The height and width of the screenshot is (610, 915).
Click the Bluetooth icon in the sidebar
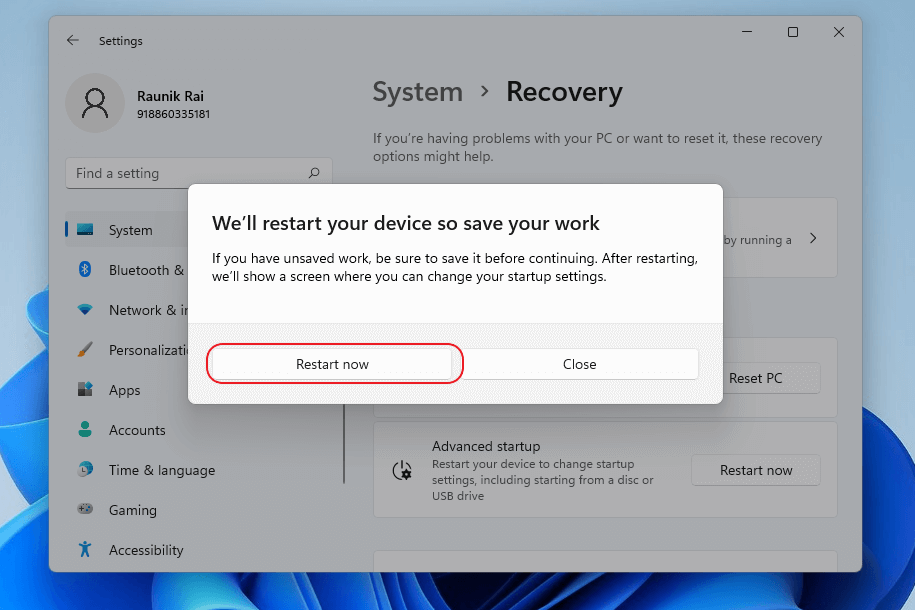click(x=85, y=269)
